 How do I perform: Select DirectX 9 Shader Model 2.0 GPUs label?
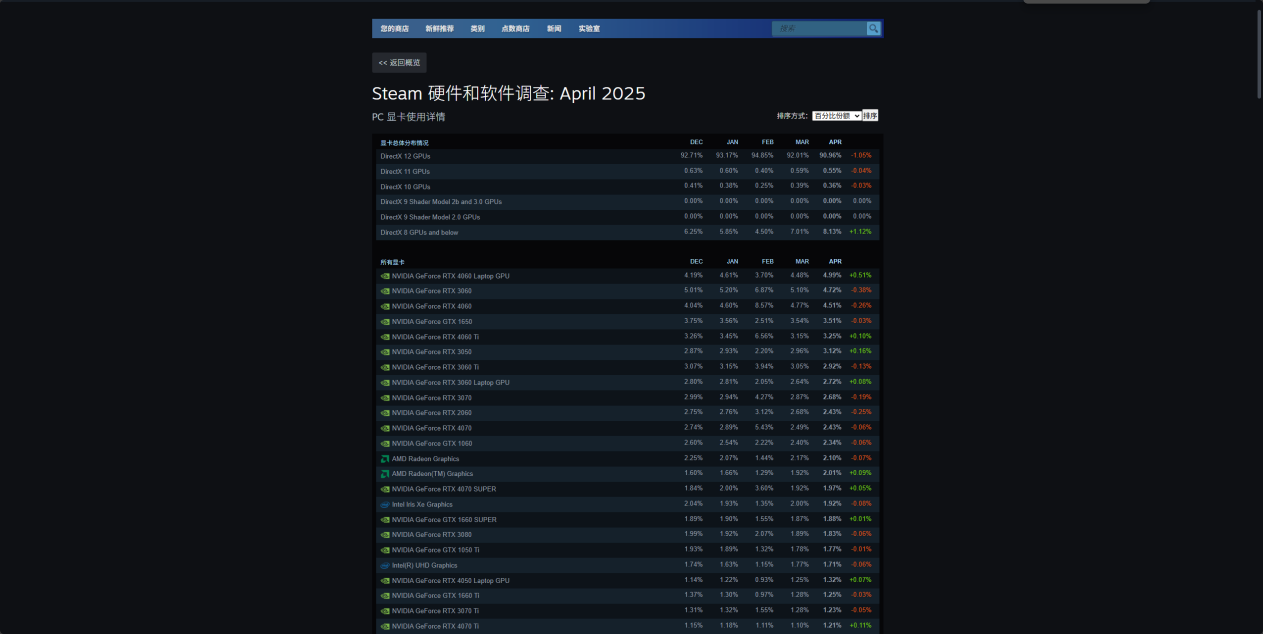(430, 217)
